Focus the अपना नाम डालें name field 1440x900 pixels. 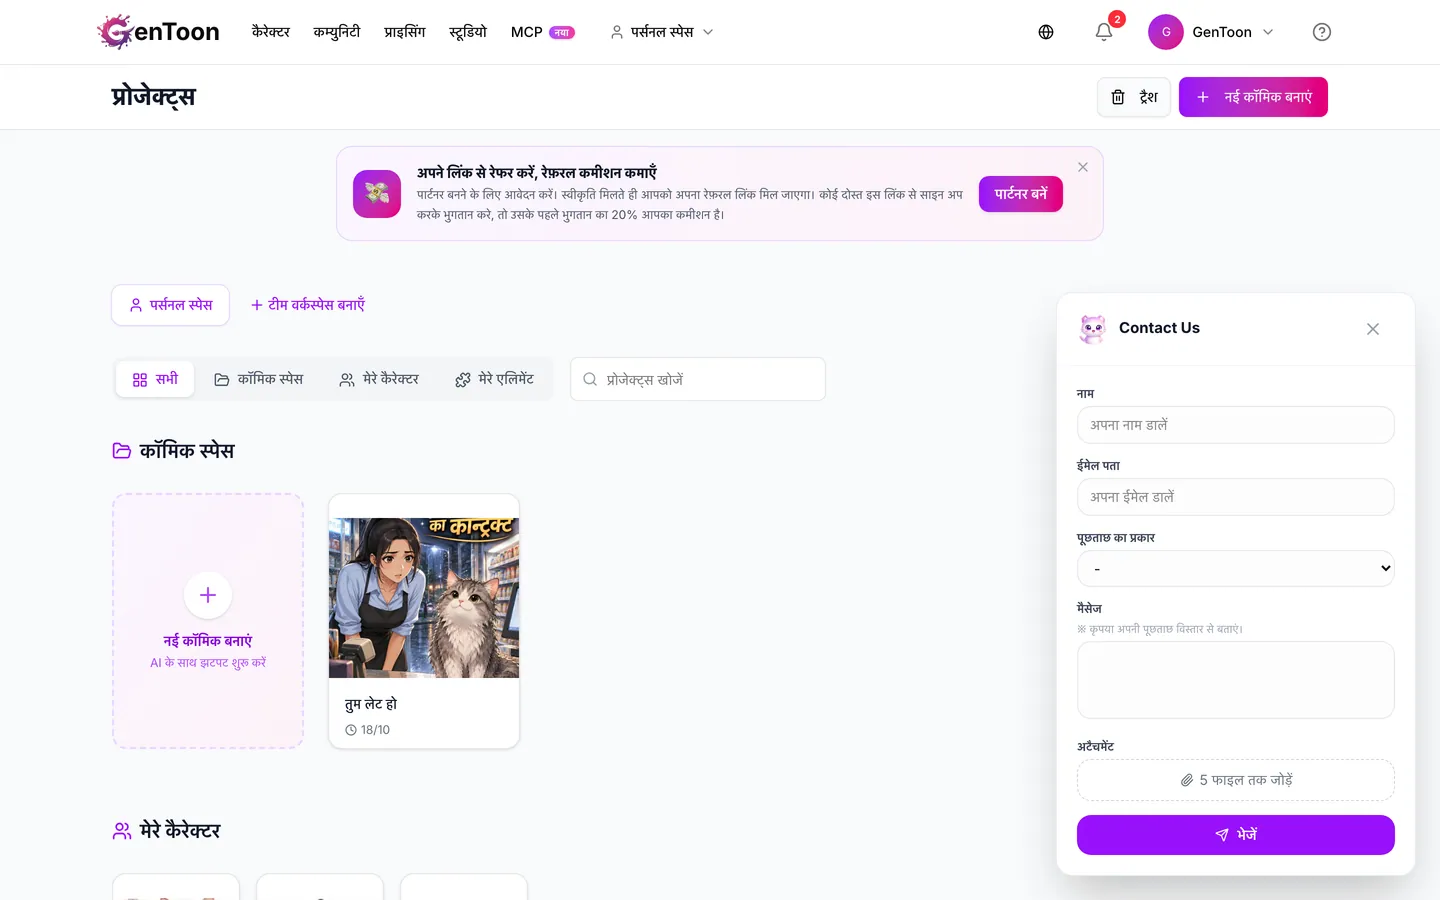click(1236, 425)
